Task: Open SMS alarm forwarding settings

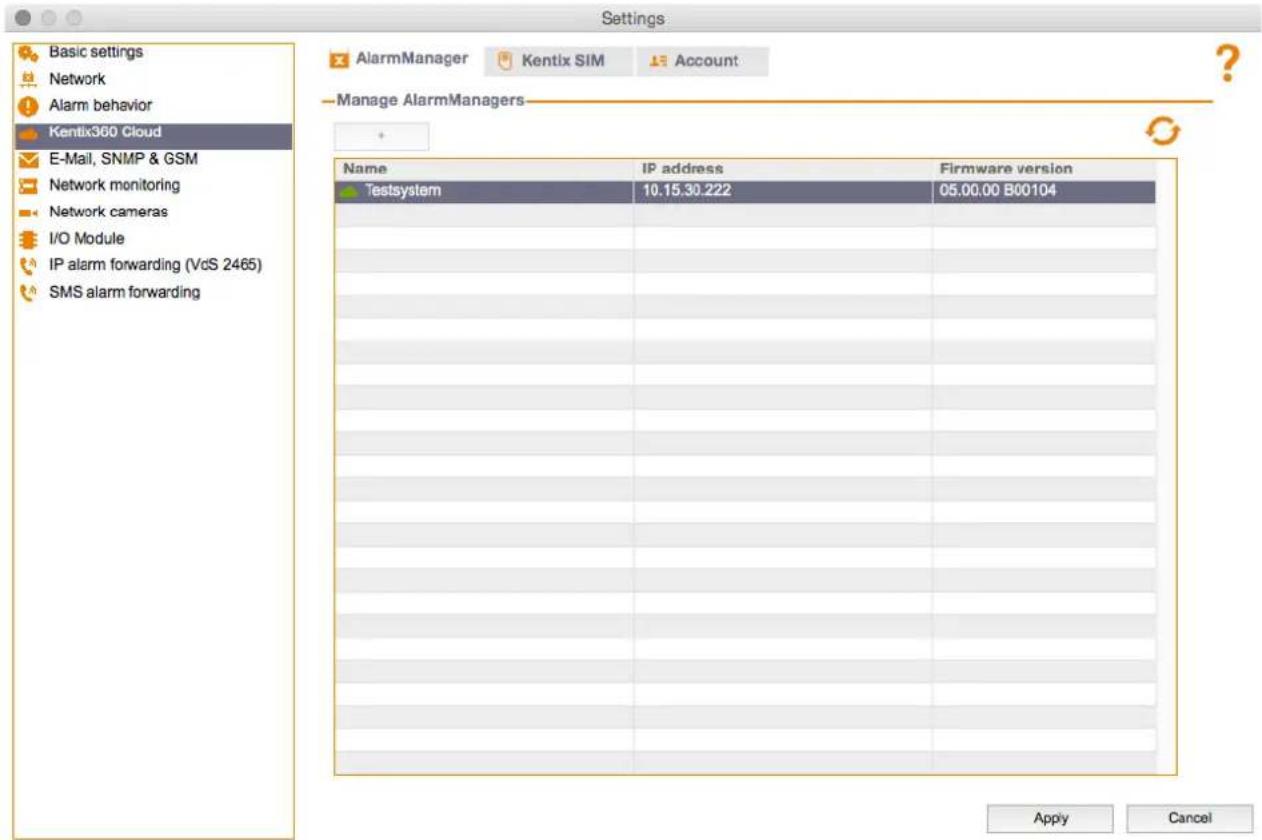Action: 124,292
